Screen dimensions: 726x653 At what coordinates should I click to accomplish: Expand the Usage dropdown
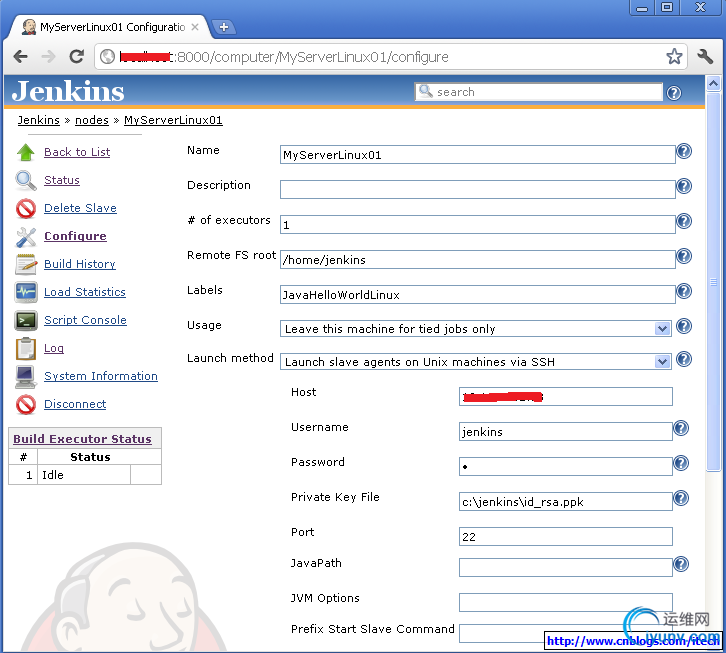click(662, 329)
